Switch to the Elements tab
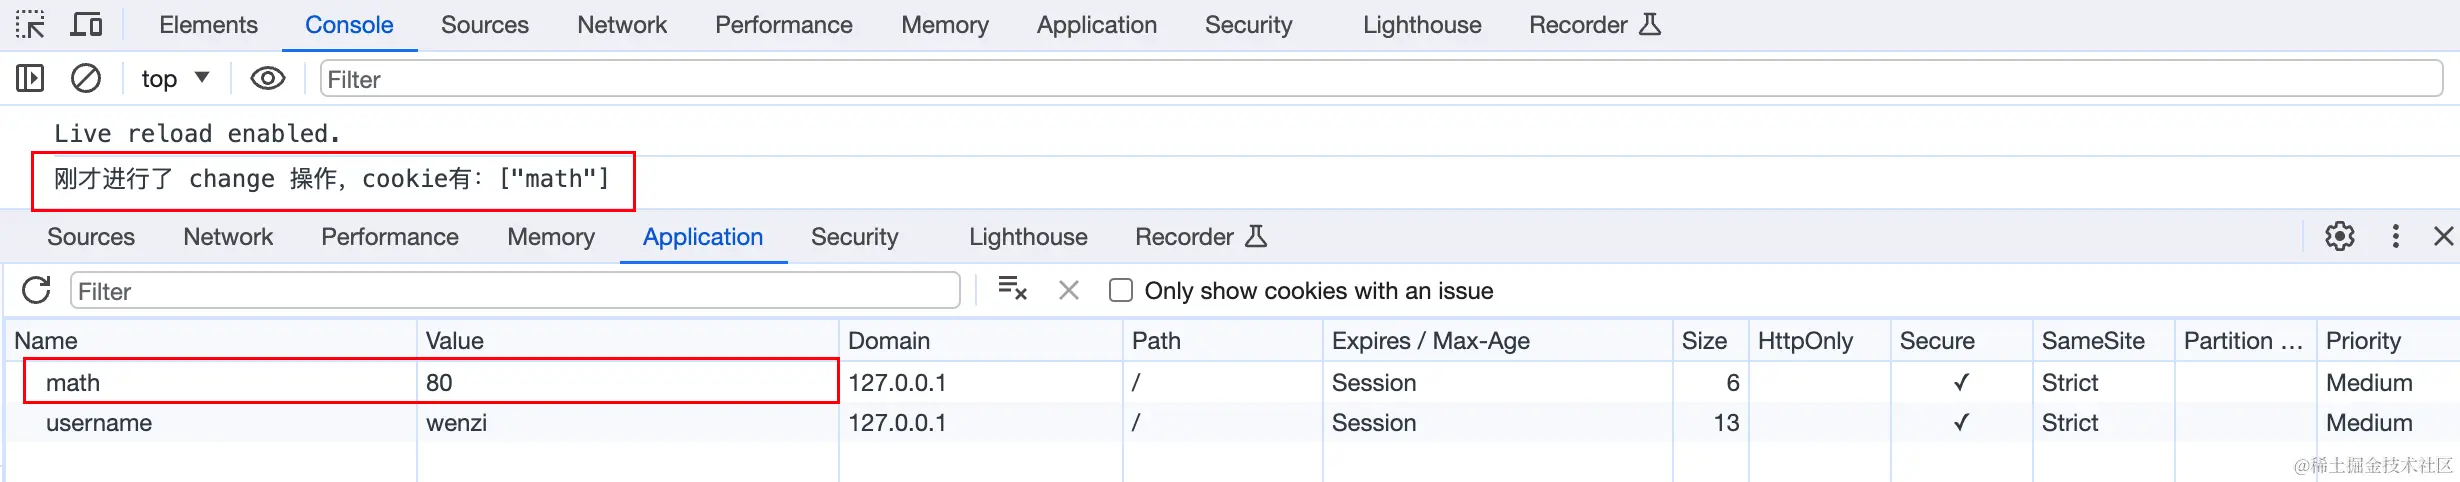Viewport: 2460px width, 482px height. point(208,25)
